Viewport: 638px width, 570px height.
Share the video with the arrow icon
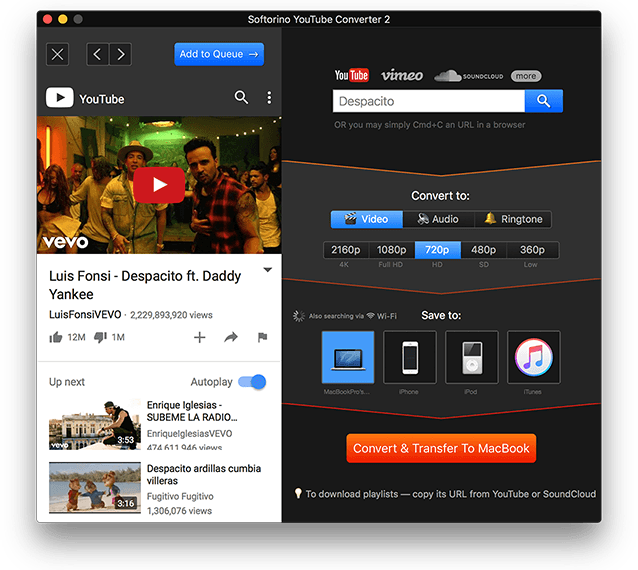231,337
